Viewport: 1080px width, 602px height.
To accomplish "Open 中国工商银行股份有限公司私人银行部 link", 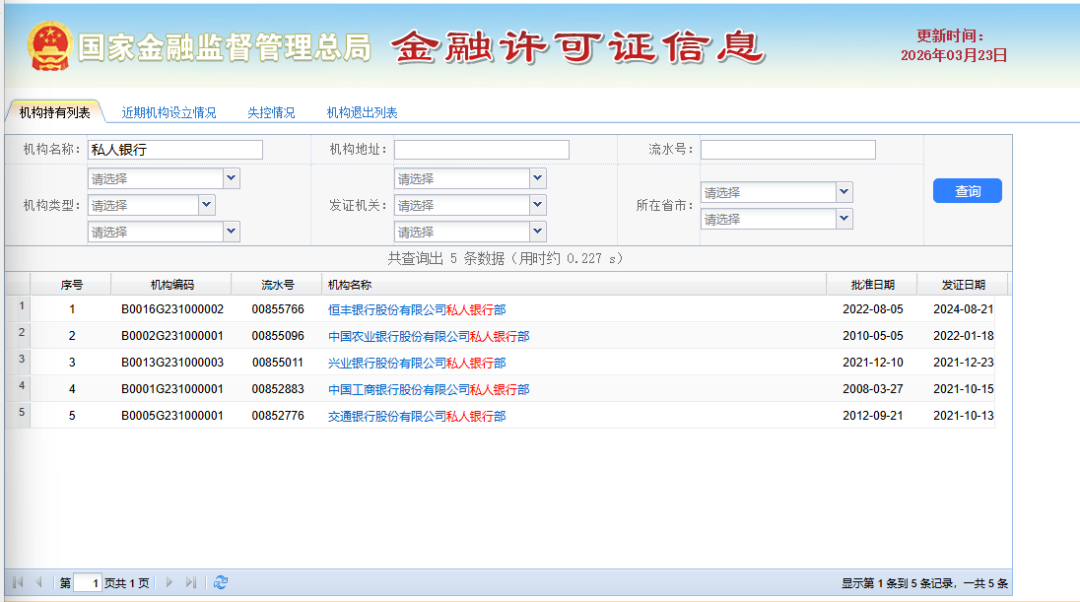I will pos(428,389).
